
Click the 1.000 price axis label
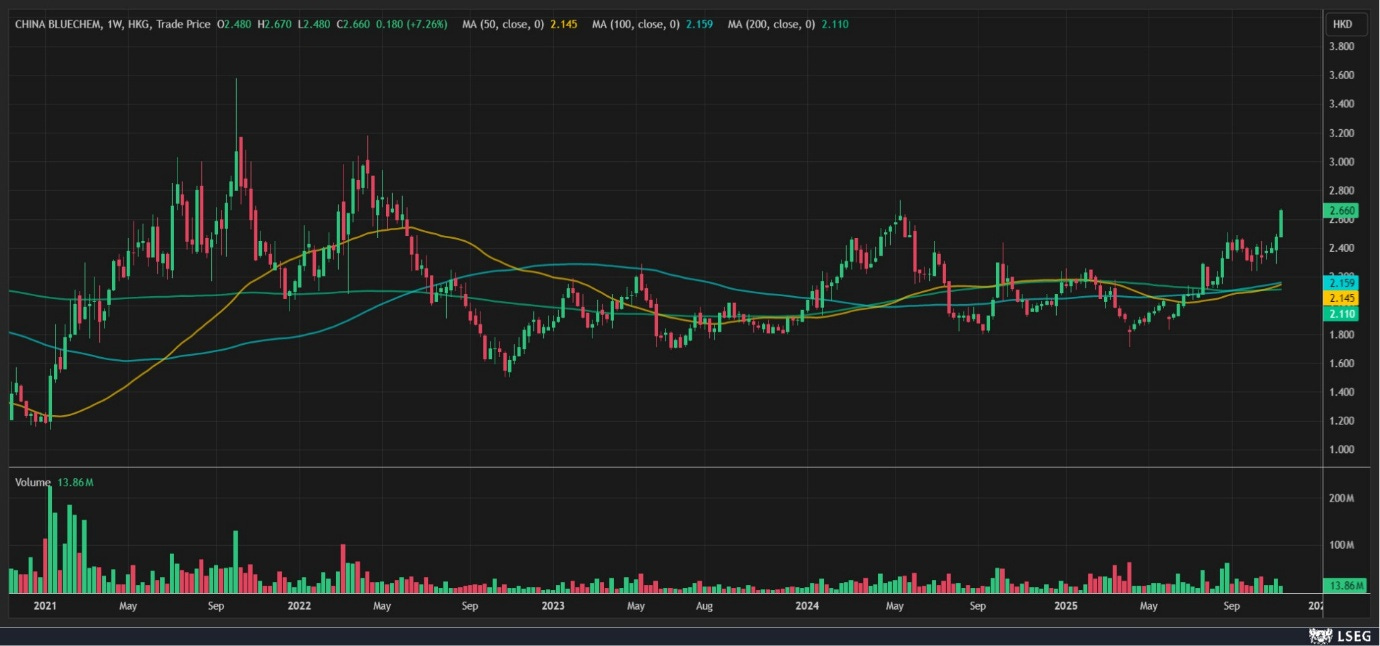tap(1341, 450)
